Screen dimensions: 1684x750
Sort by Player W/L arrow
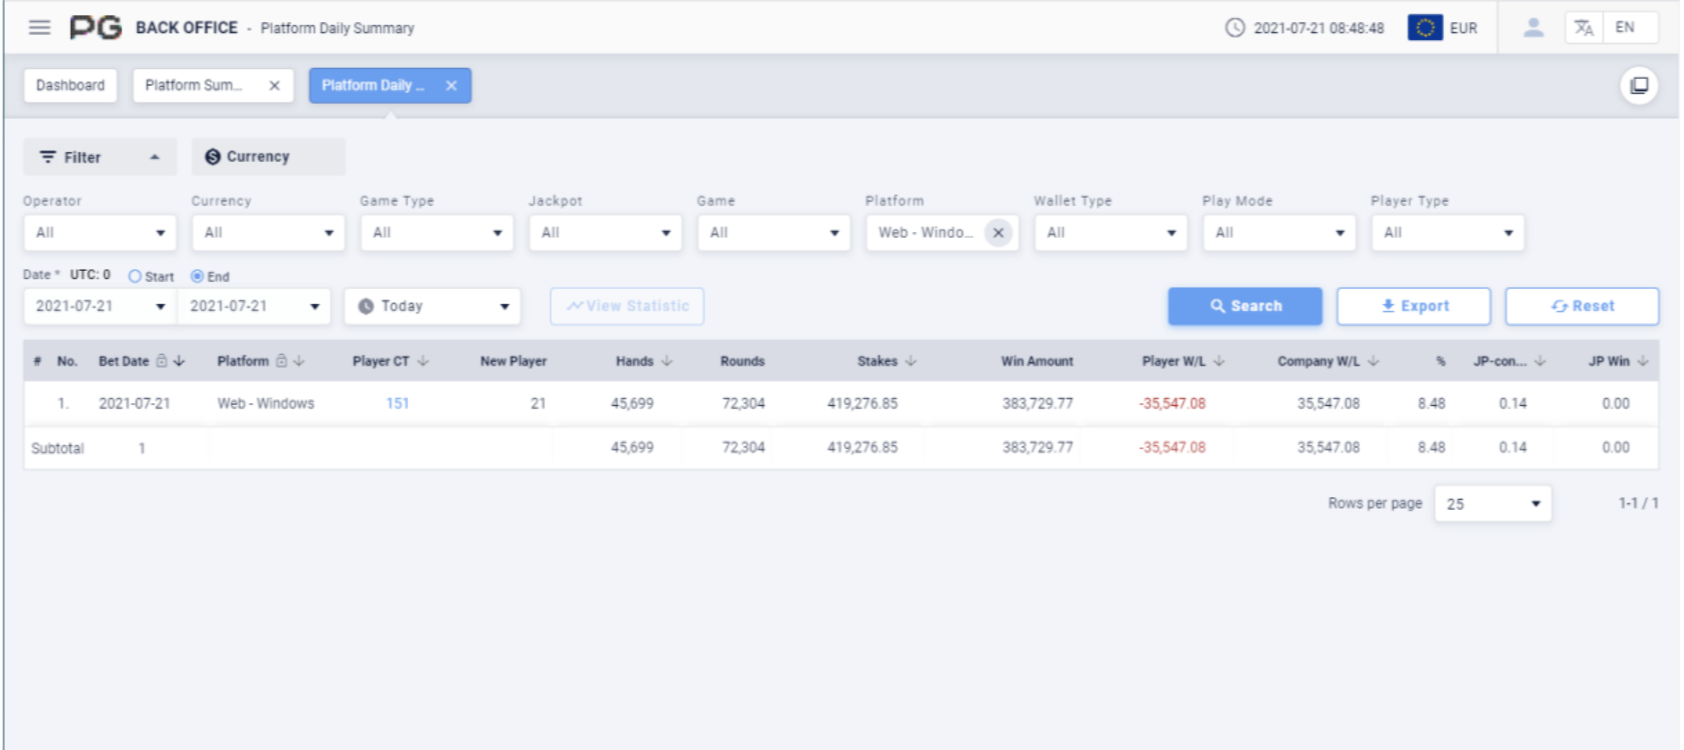(x=1219, y=361)
